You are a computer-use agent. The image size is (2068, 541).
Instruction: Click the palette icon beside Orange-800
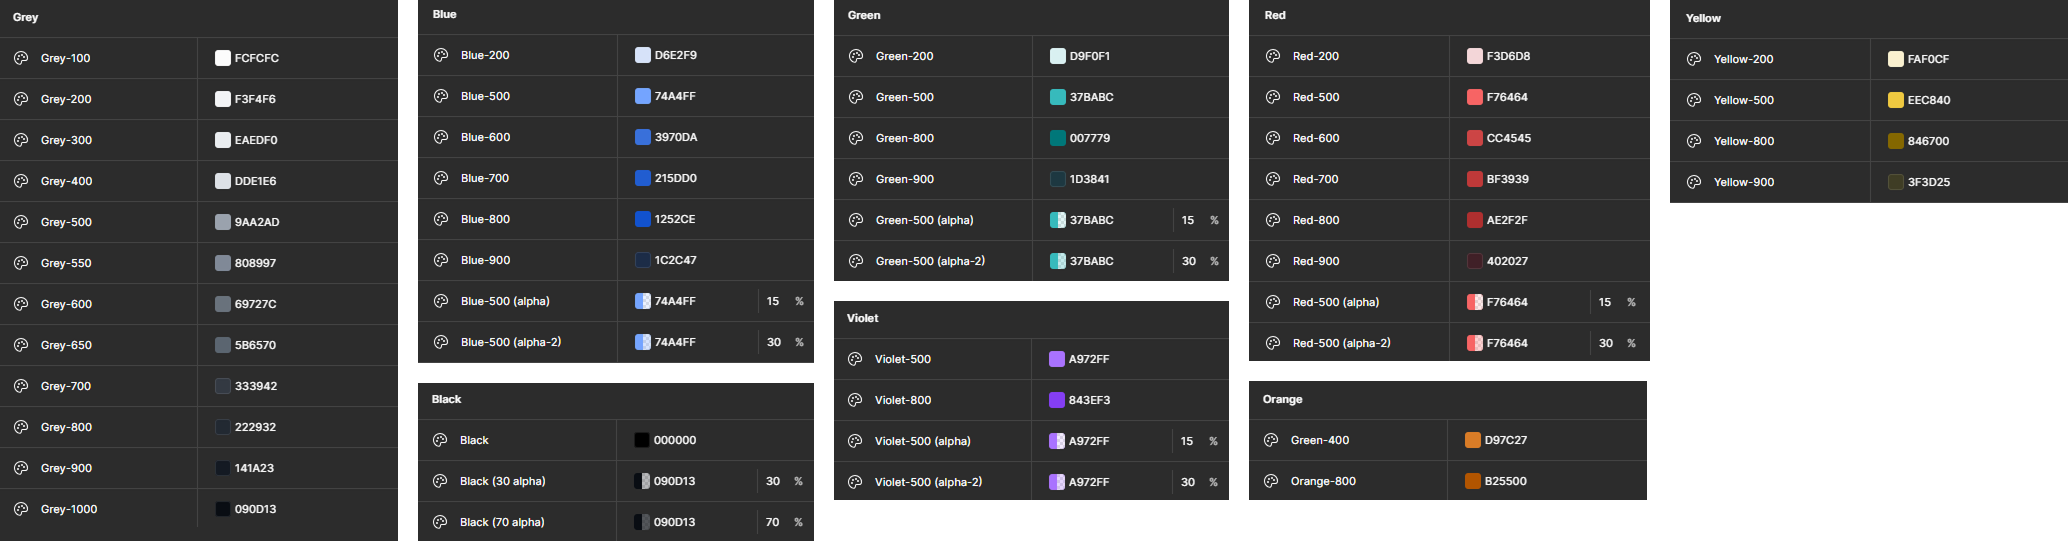pos(1271,481)
